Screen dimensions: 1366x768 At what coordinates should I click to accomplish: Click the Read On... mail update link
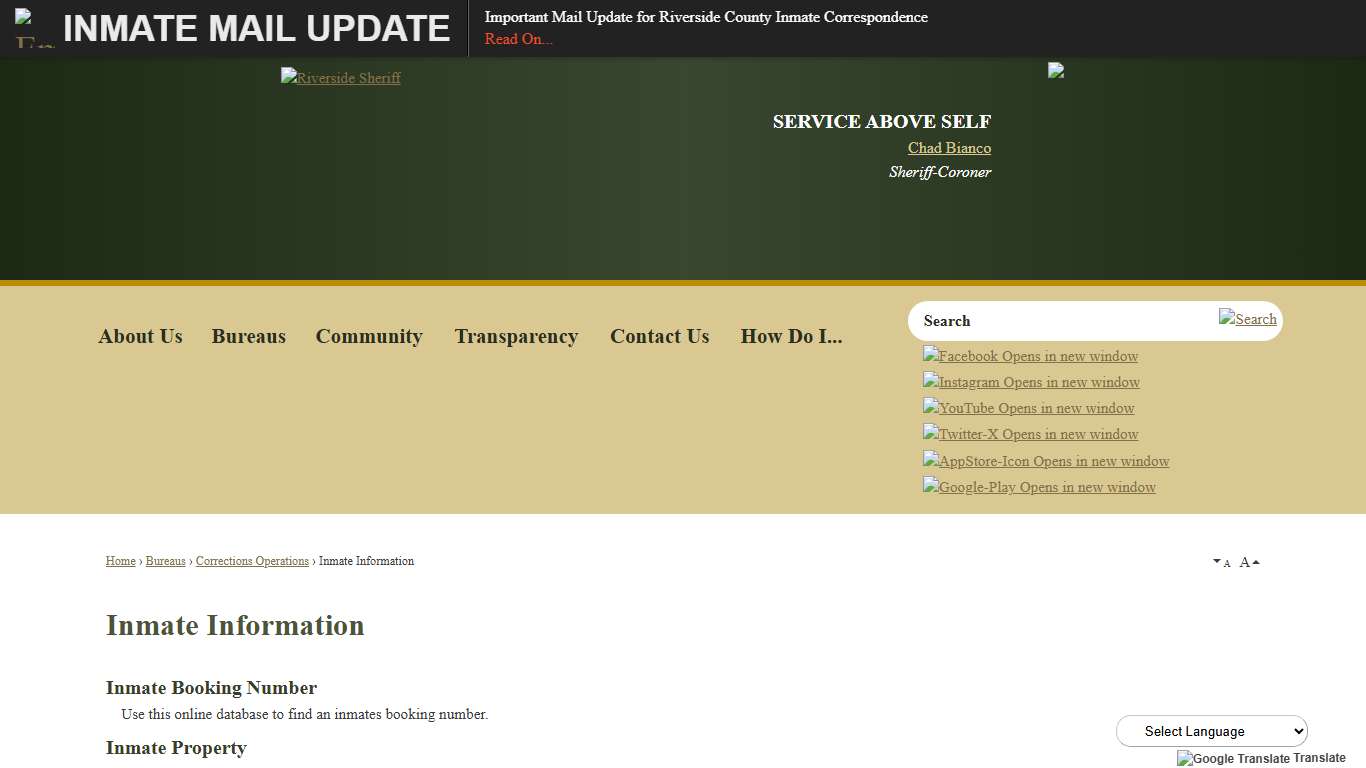(x=518, y=39)
